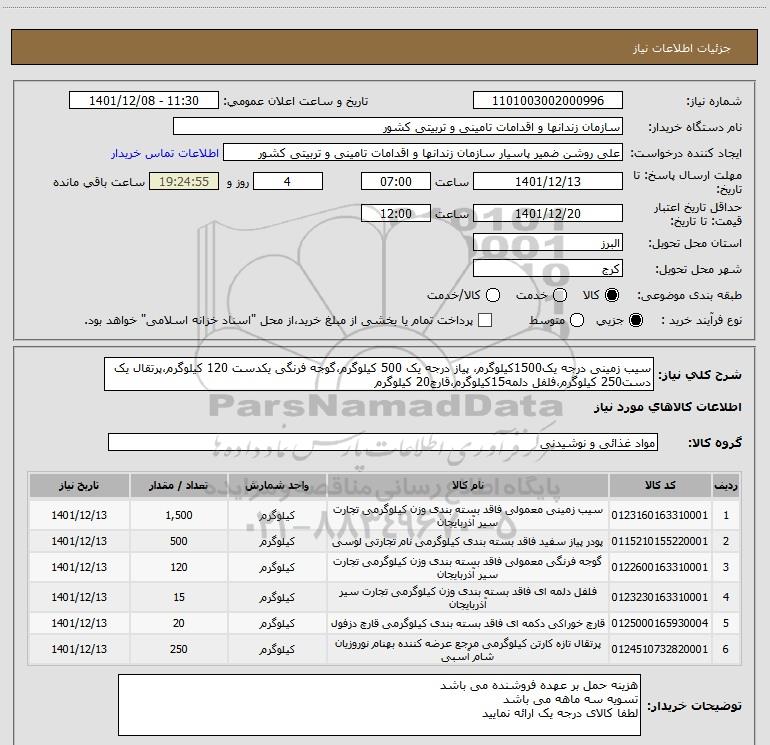
Task: Click the quantity cell 15
Action: (179, 597)
